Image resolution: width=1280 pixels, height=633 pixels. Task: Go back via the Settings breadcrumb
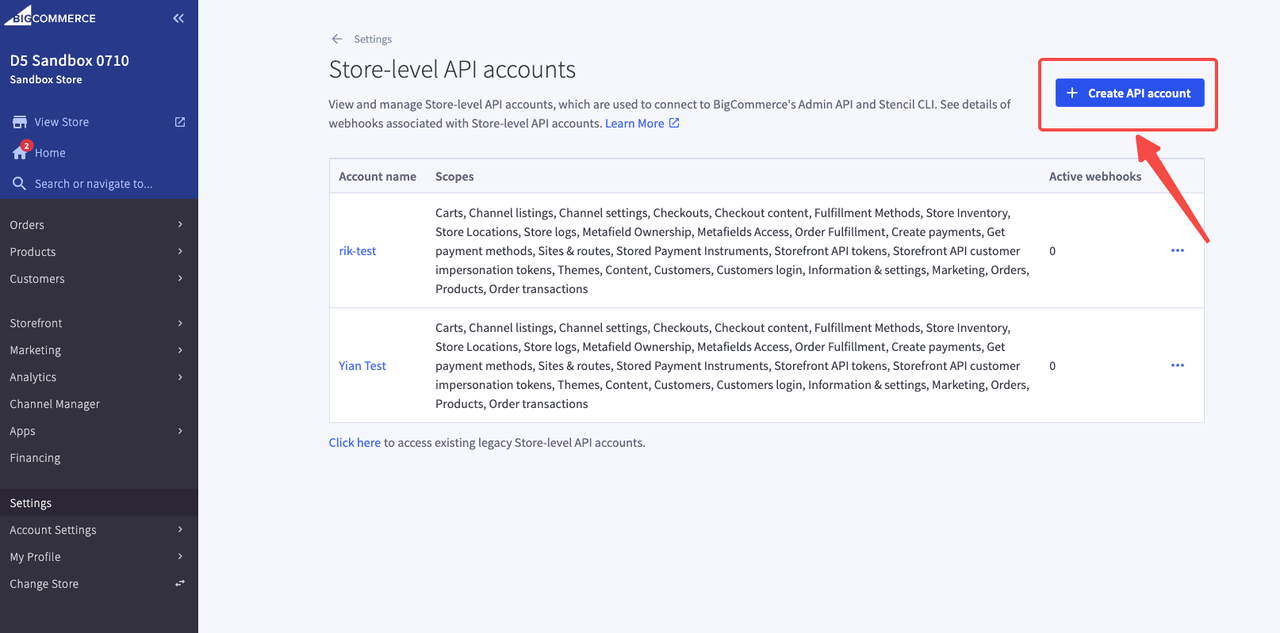[x=373, y=39]
